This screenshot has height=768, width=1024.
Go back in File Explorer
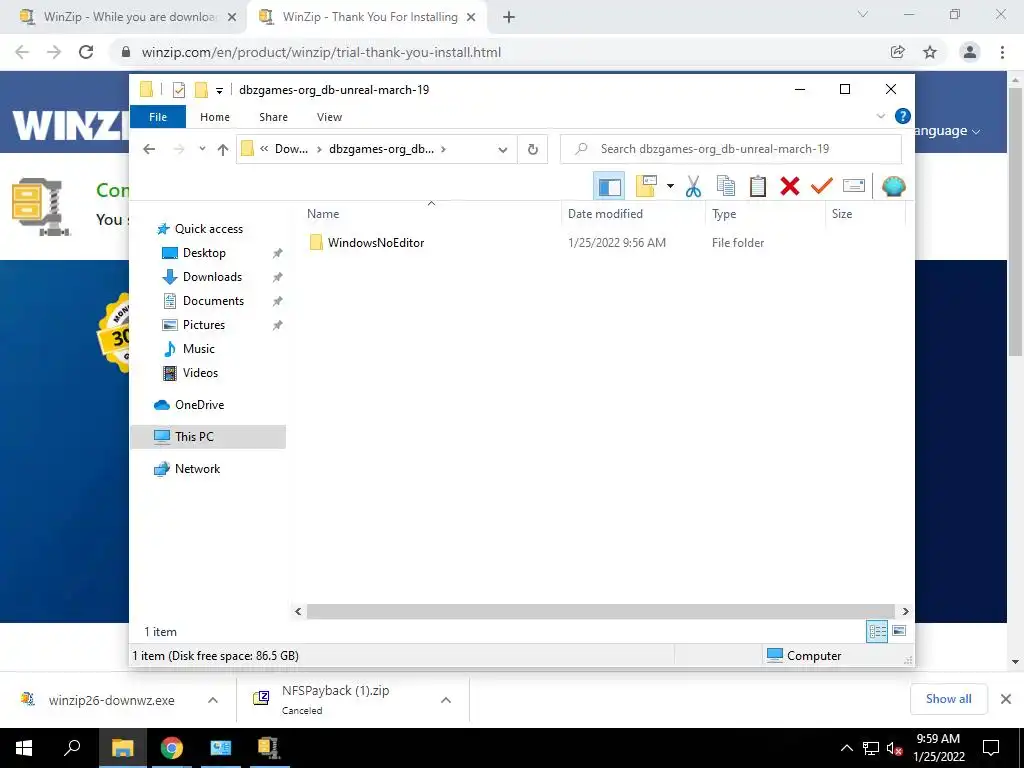[x=149, y=149]
